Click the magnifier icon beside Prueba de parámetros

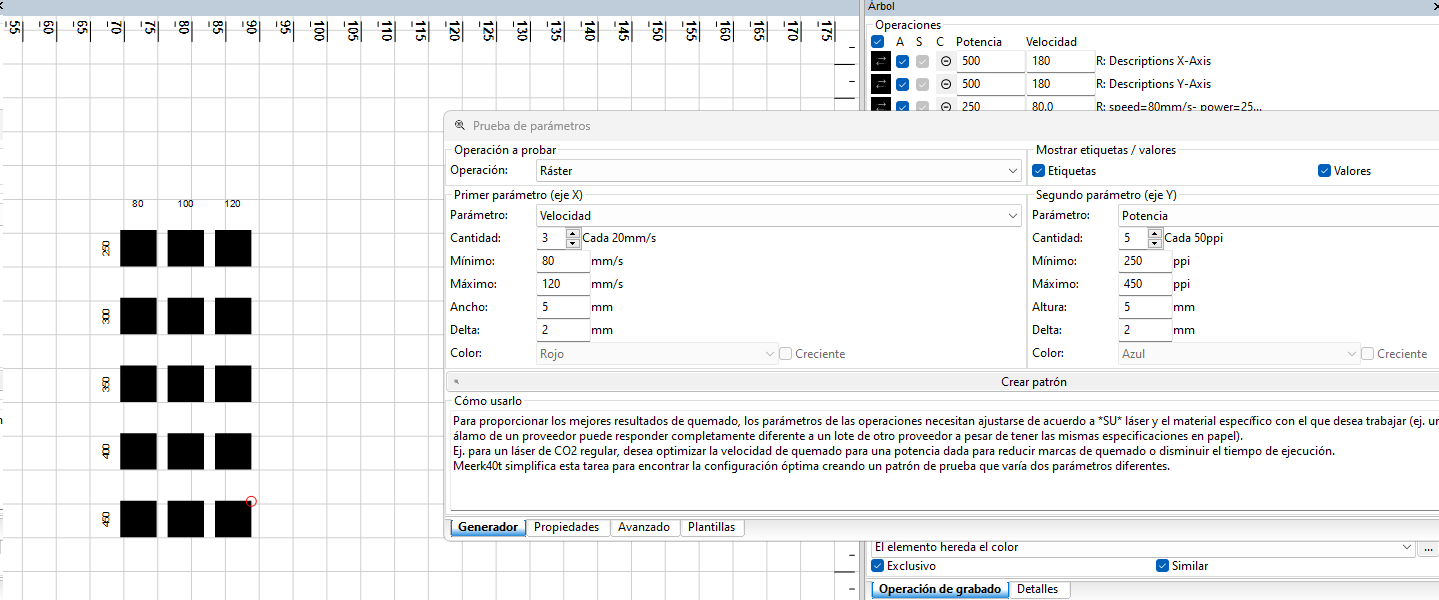[460, 126]
